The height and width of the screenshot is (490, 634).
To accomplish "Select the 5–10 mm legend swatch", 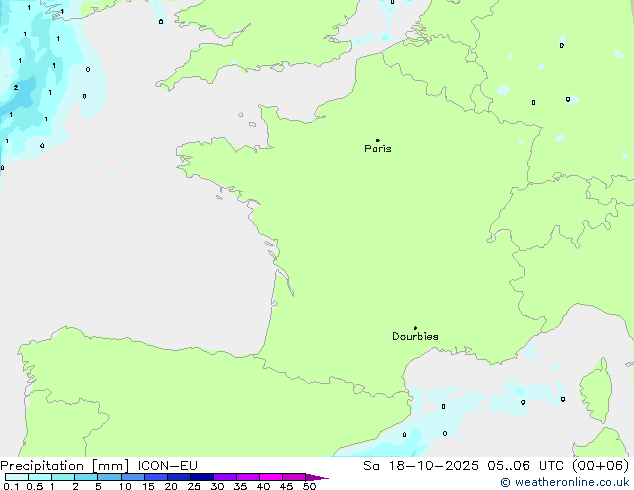I will (109, 477).
